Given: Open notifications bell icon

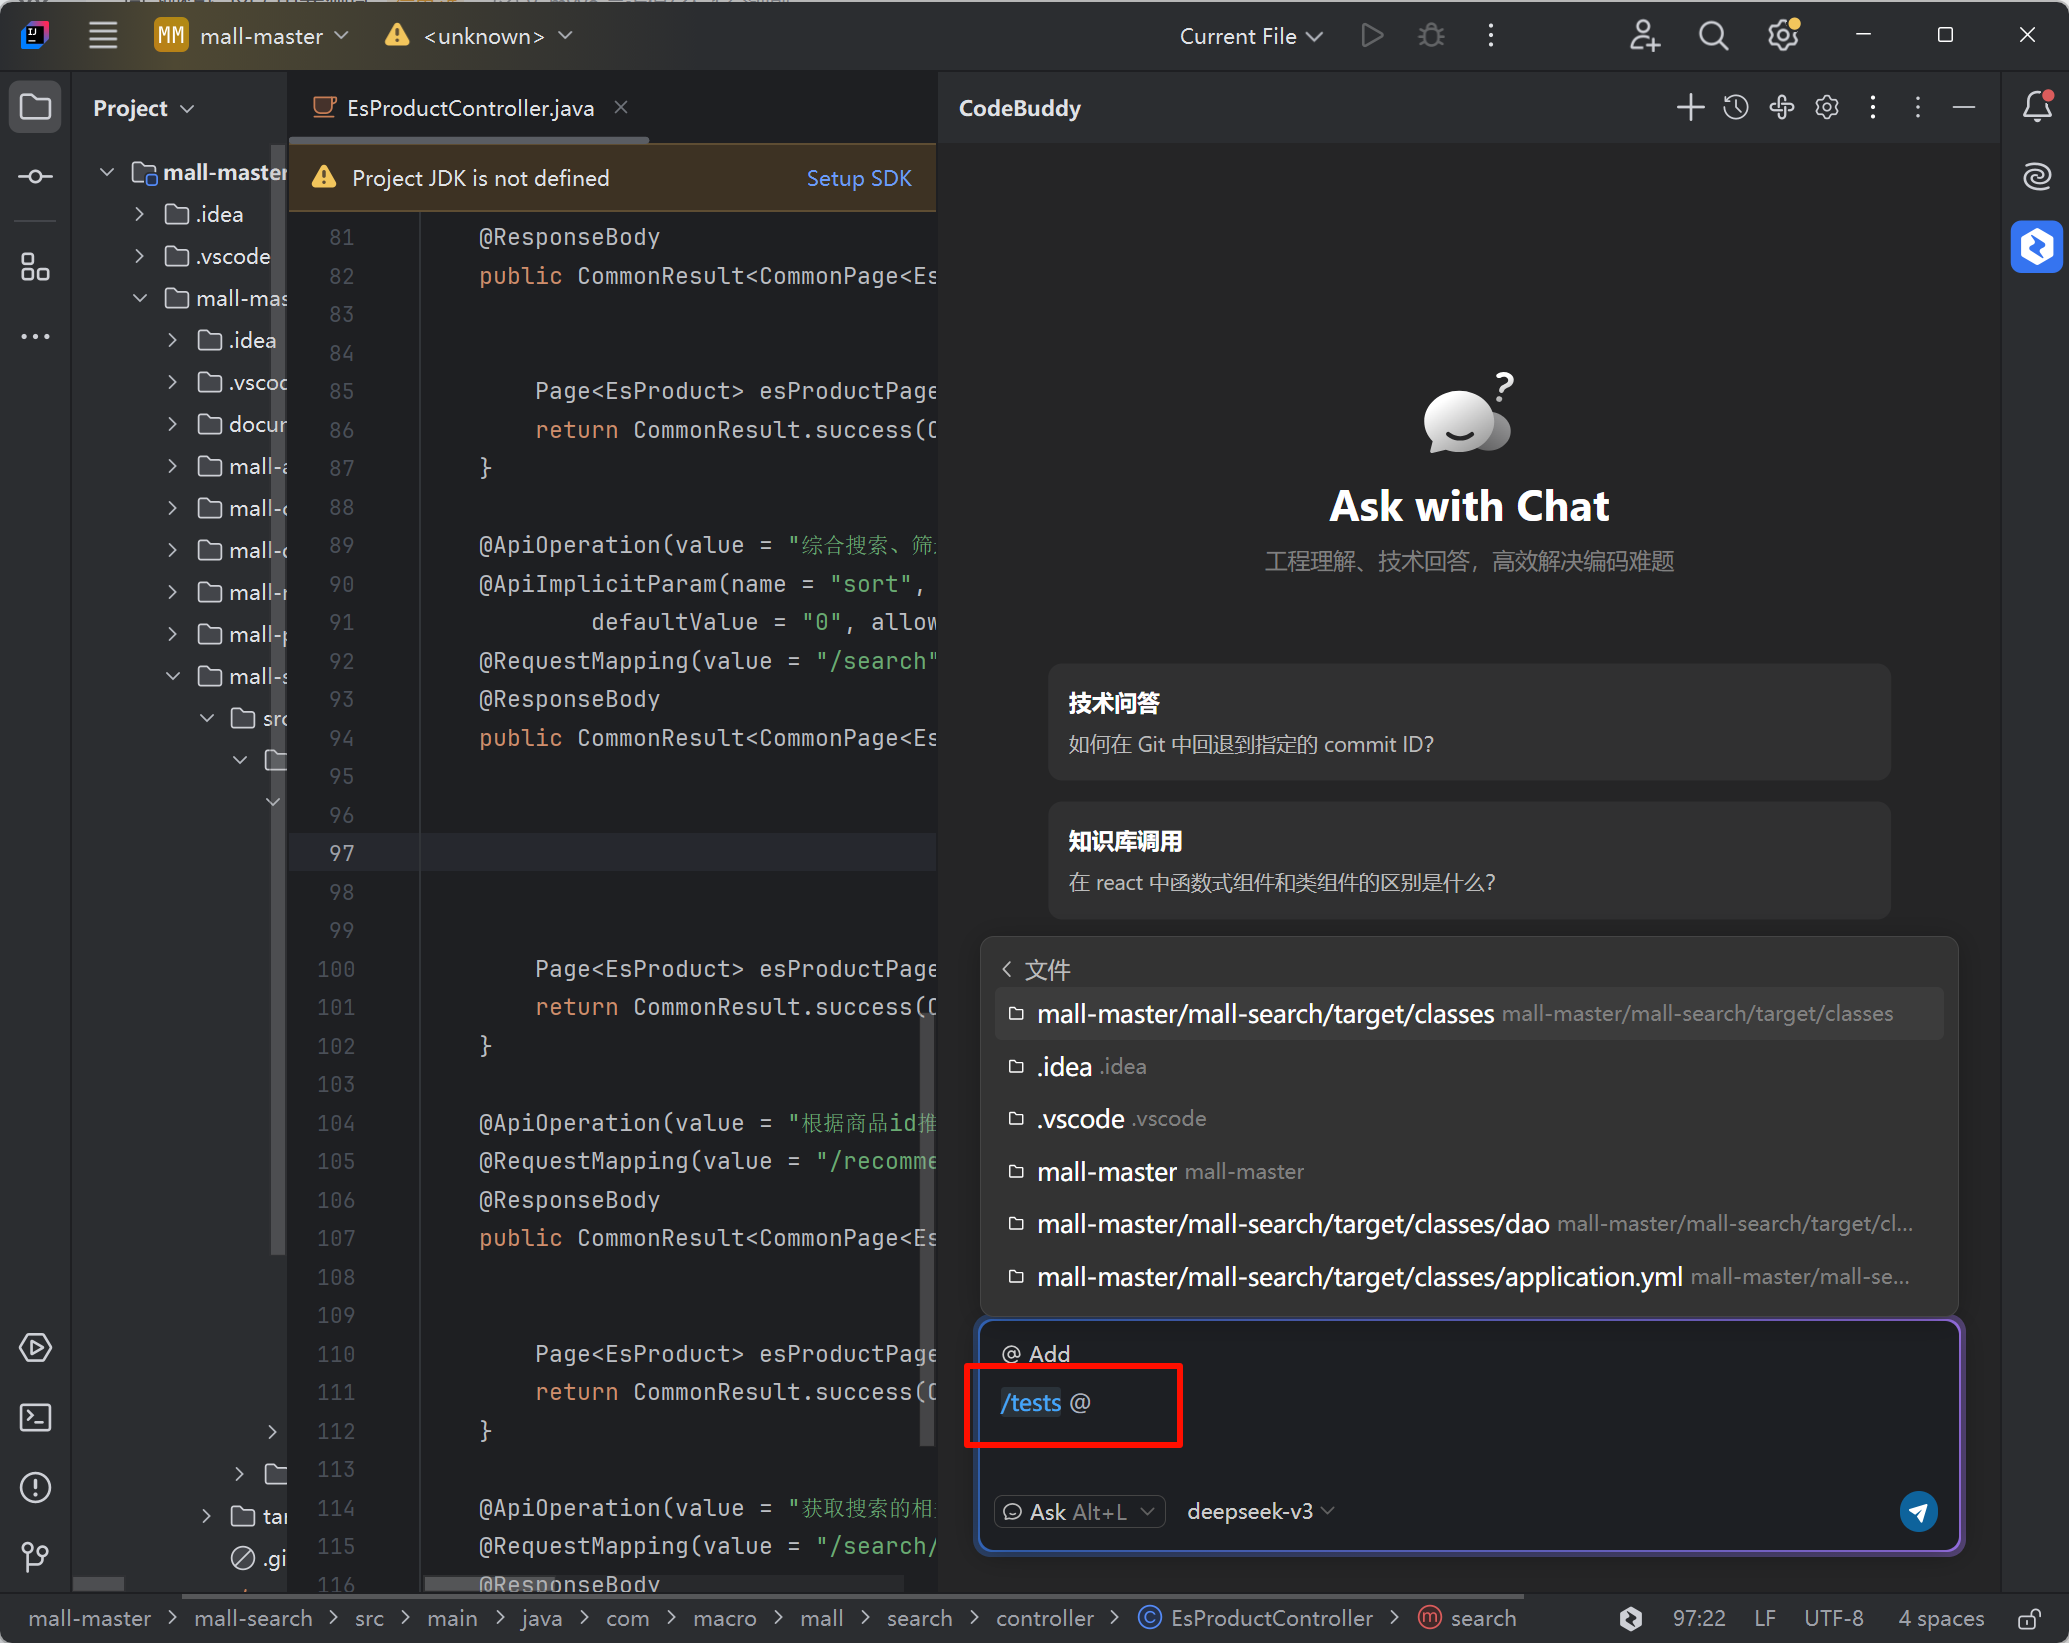Looking at the screenshot, I should (2036, 106).
